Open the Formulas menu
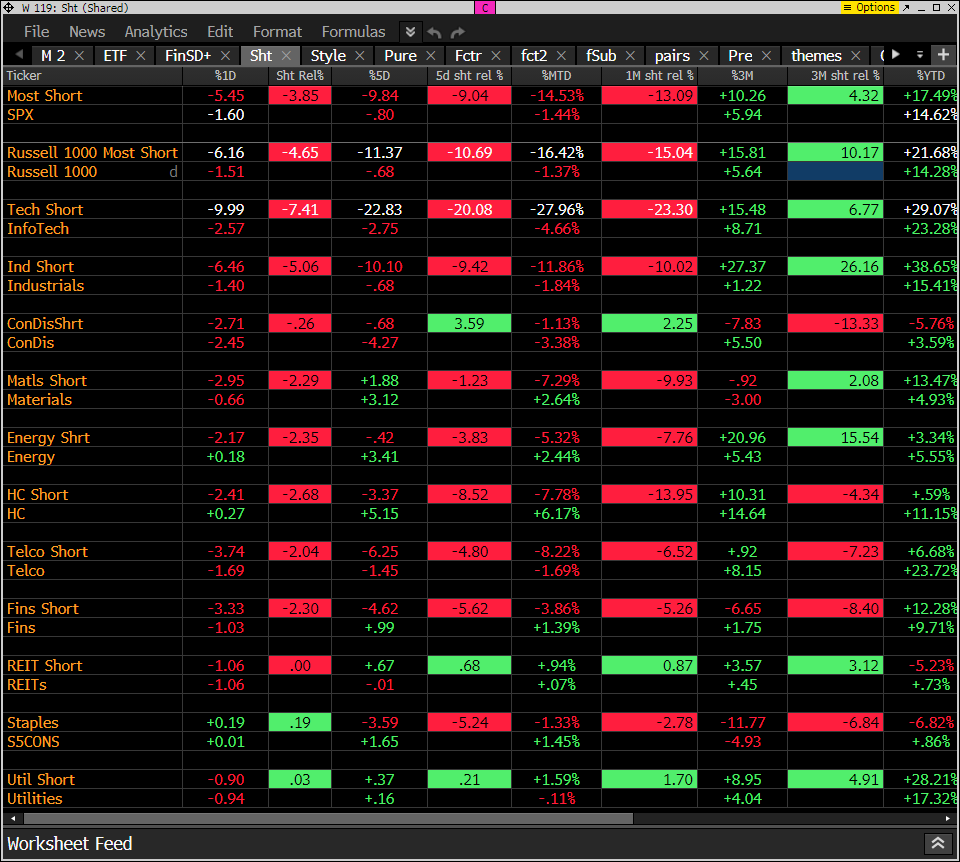960x862 pixels. 353,32
